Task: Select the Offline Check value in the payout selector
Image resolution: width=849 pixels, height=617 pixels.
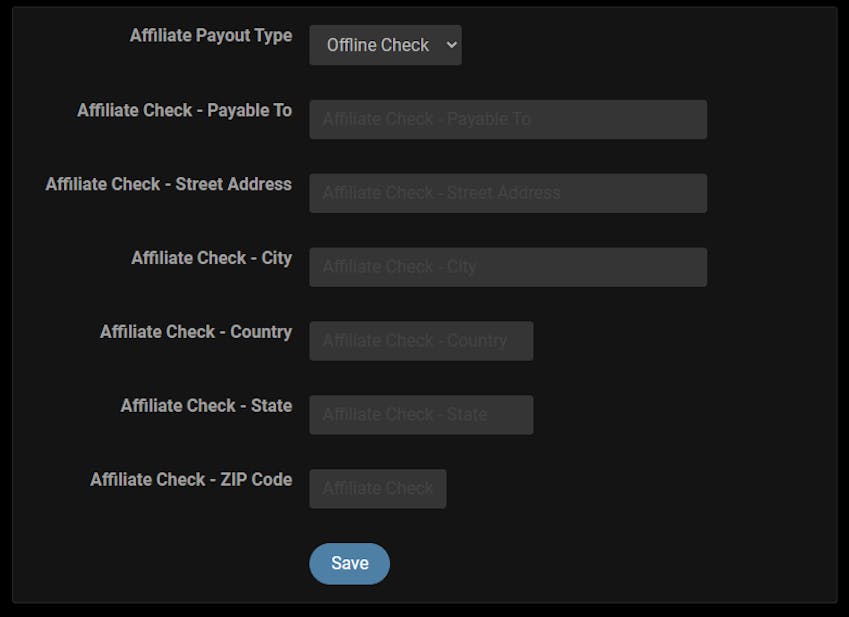Action: 377,45
